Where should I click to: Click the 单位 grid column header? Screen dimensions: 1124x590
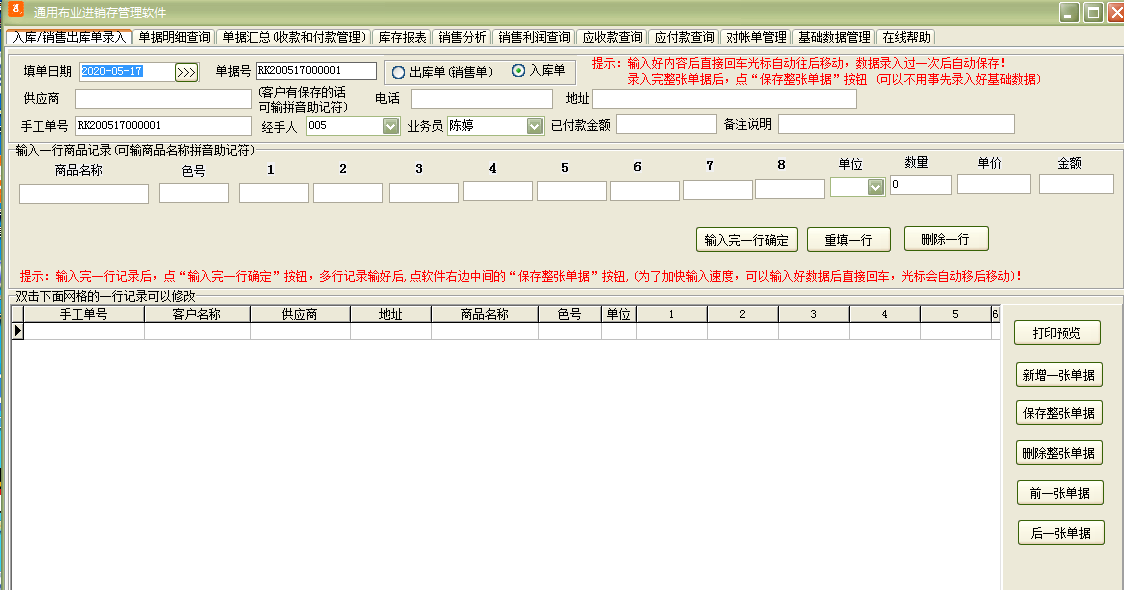619,314
